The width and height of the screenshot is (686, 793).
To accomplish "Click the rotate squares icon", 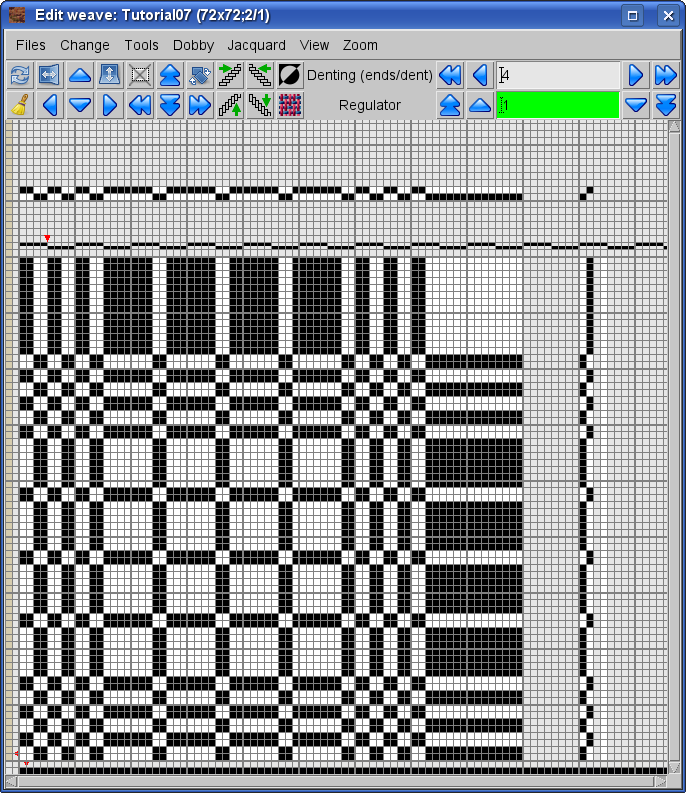I will click(x=200, y=75).
